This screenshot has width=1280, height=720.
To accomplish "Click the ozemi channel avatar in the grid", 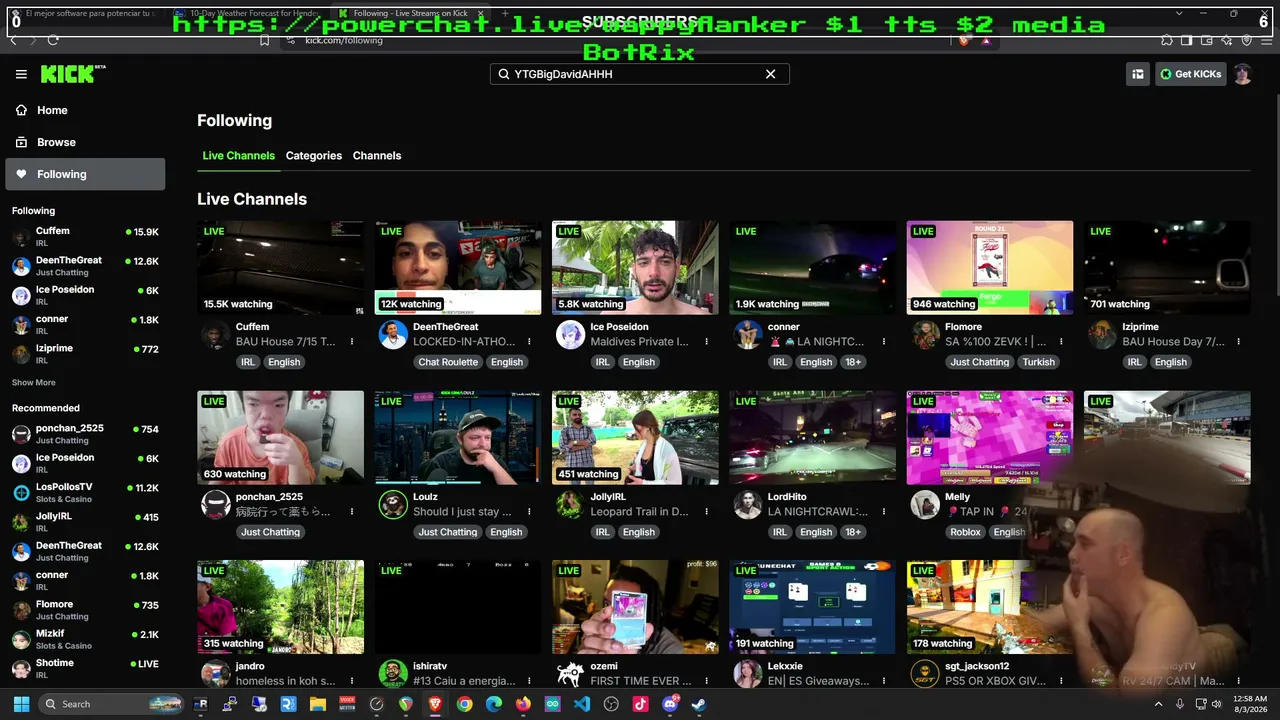I will (x=570, y=674).
